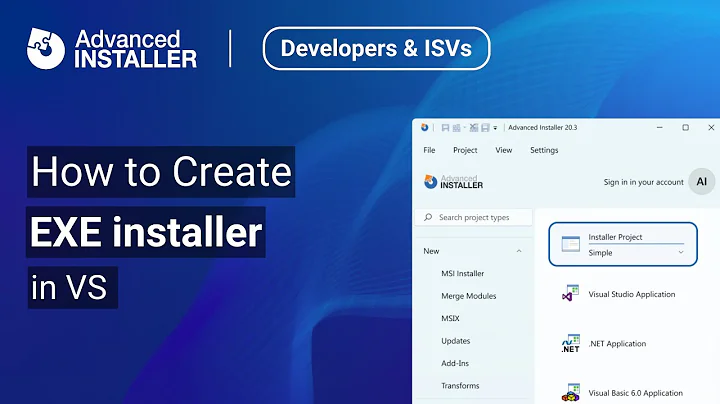Click the Installer Project window icon
720x404 pixels.
571,244
